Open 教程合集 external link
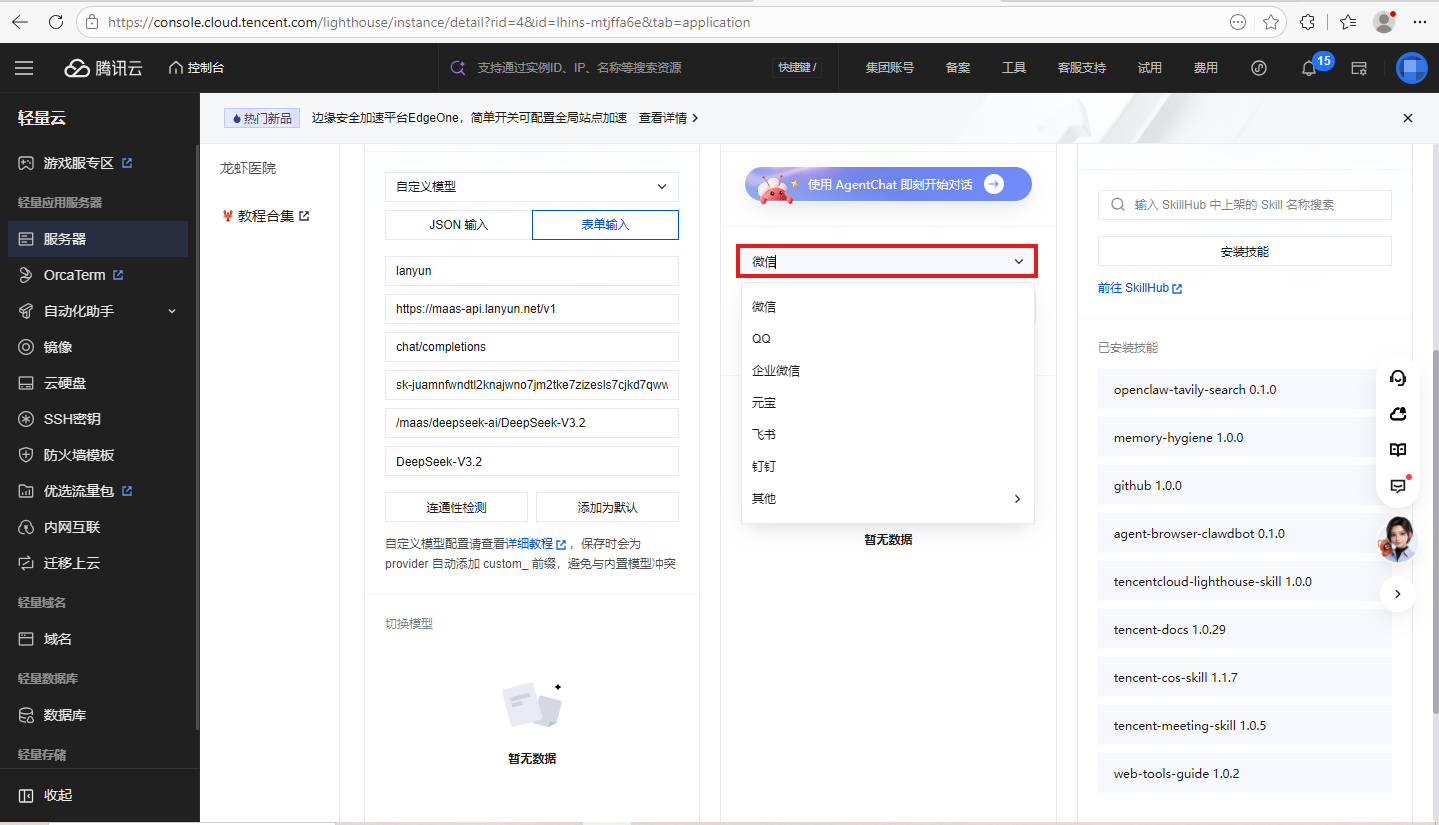This screenshot has height=825, width=1439. (x=266, y=215)
